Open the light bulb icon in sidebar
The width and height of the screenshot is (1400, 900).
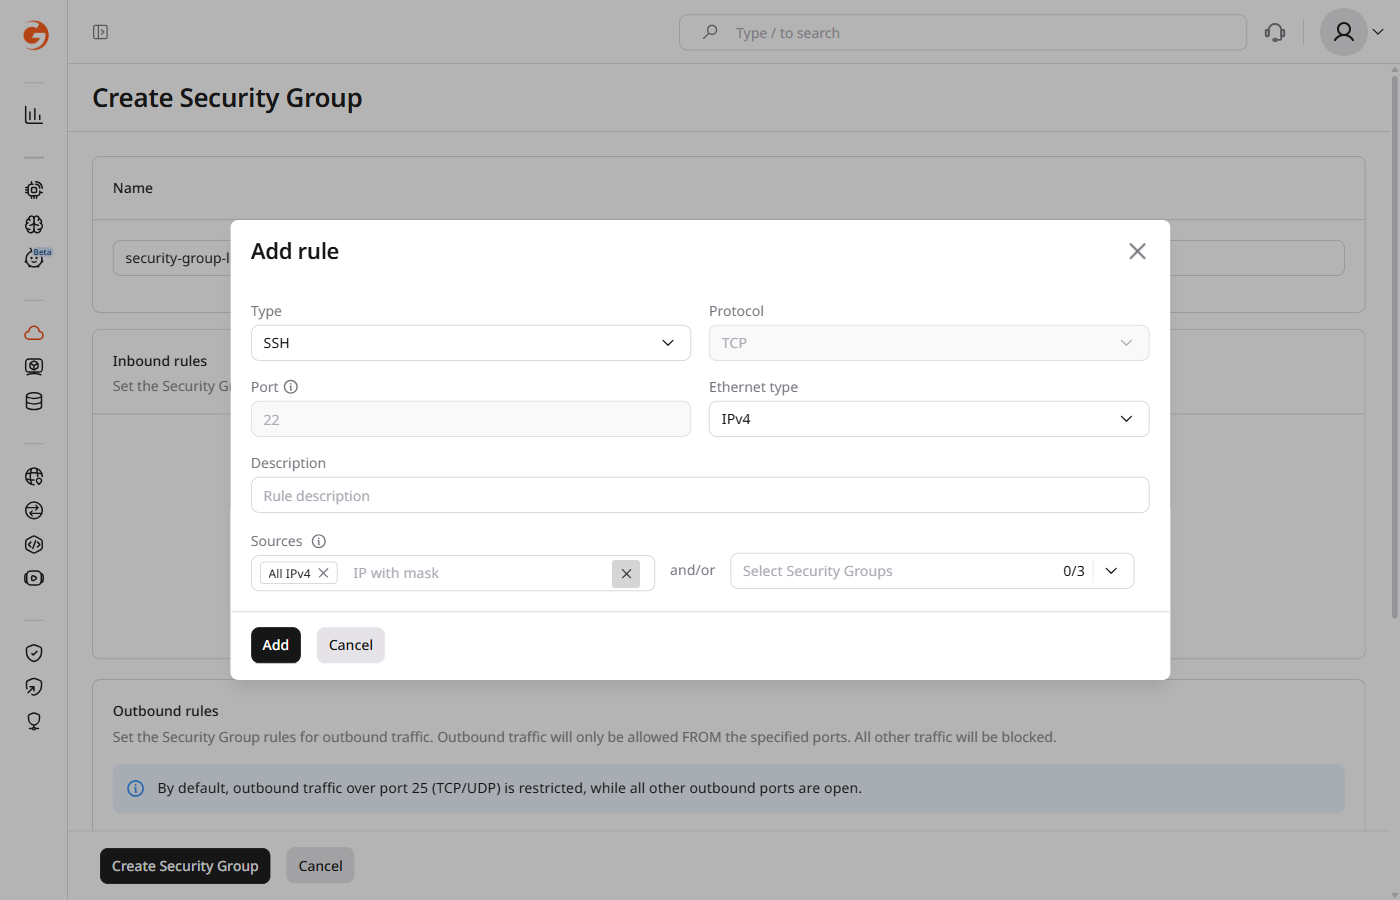tap(34, 721)
